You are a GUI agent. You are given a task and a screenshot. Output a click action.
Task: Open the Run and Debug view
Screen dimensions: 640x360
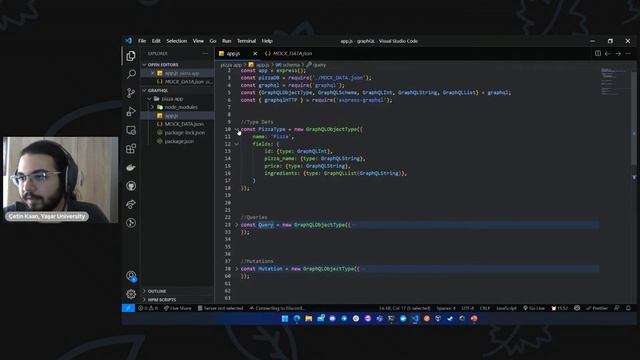[131, 111]
